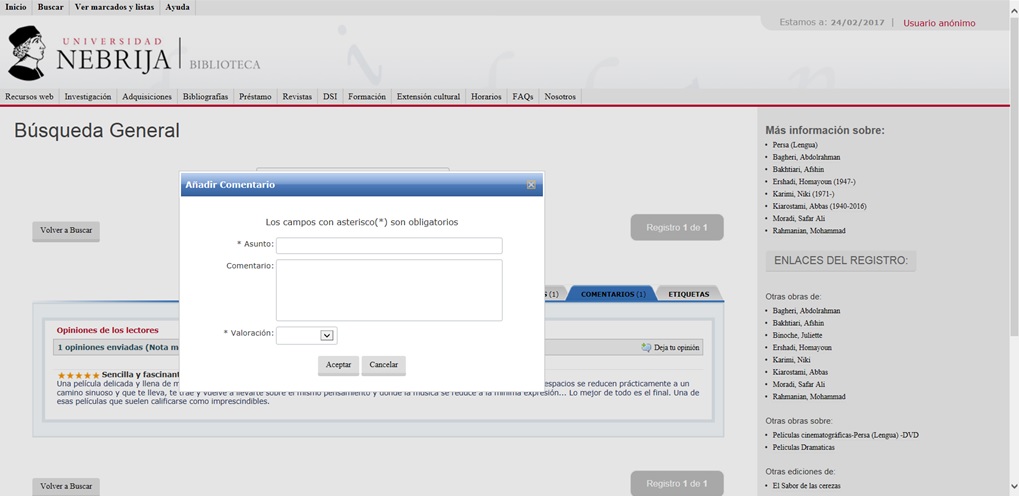Click the Usuario anónimo link
Image resolution: width=1019 pixels, height=496 pixels.
click(938, 23)
